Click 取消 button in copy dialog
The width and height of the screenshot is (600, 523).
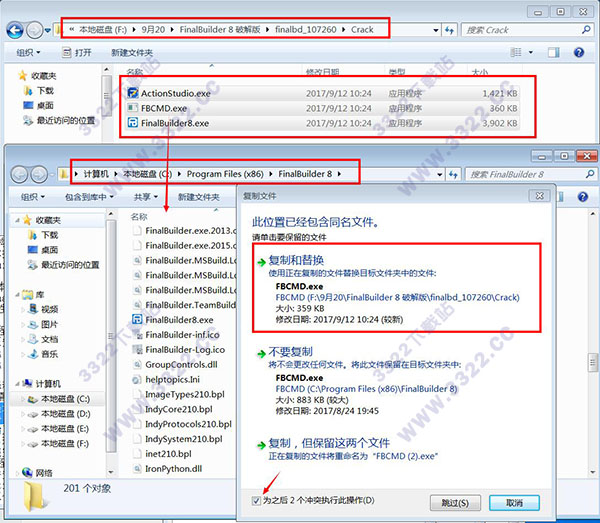(x=514, y=502)
